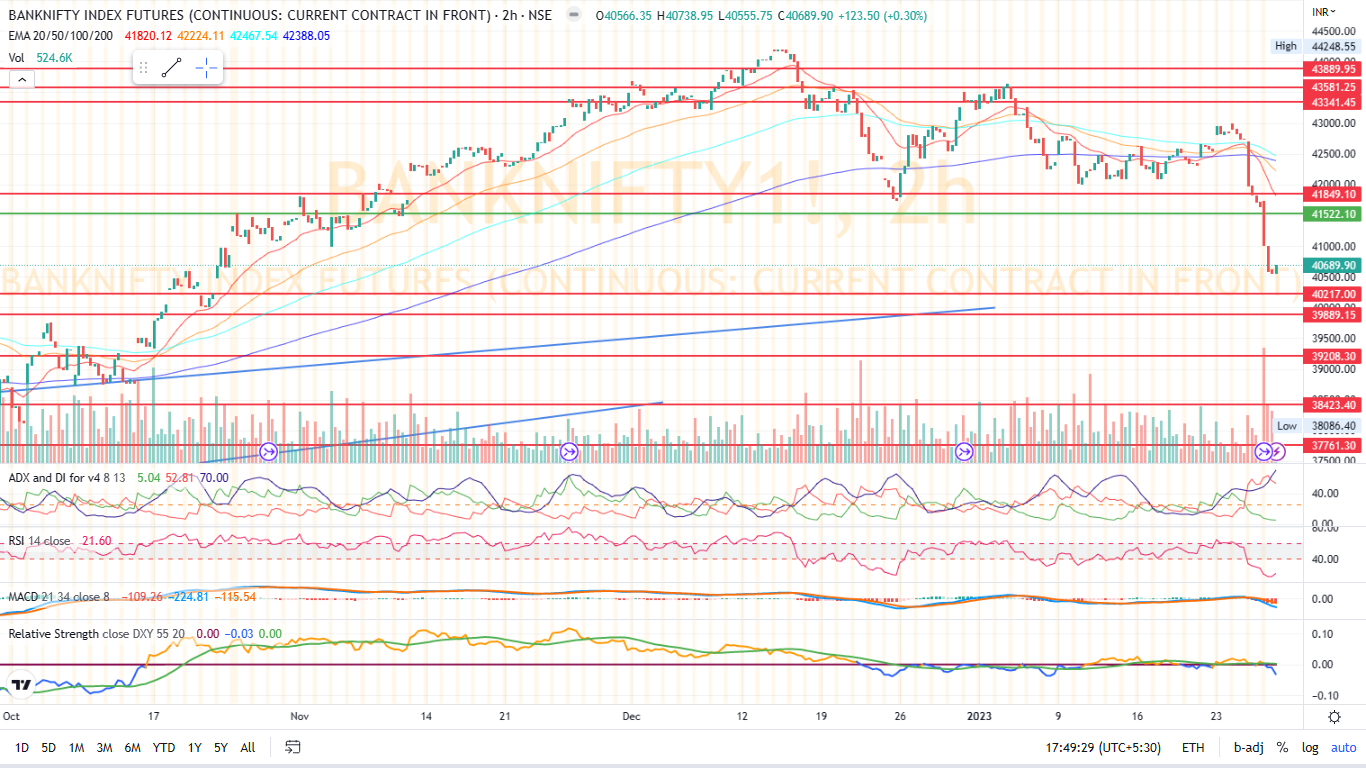Switch to 3M time range
The height and width of the screenshot is (768, 1366).
pos(104,747)
